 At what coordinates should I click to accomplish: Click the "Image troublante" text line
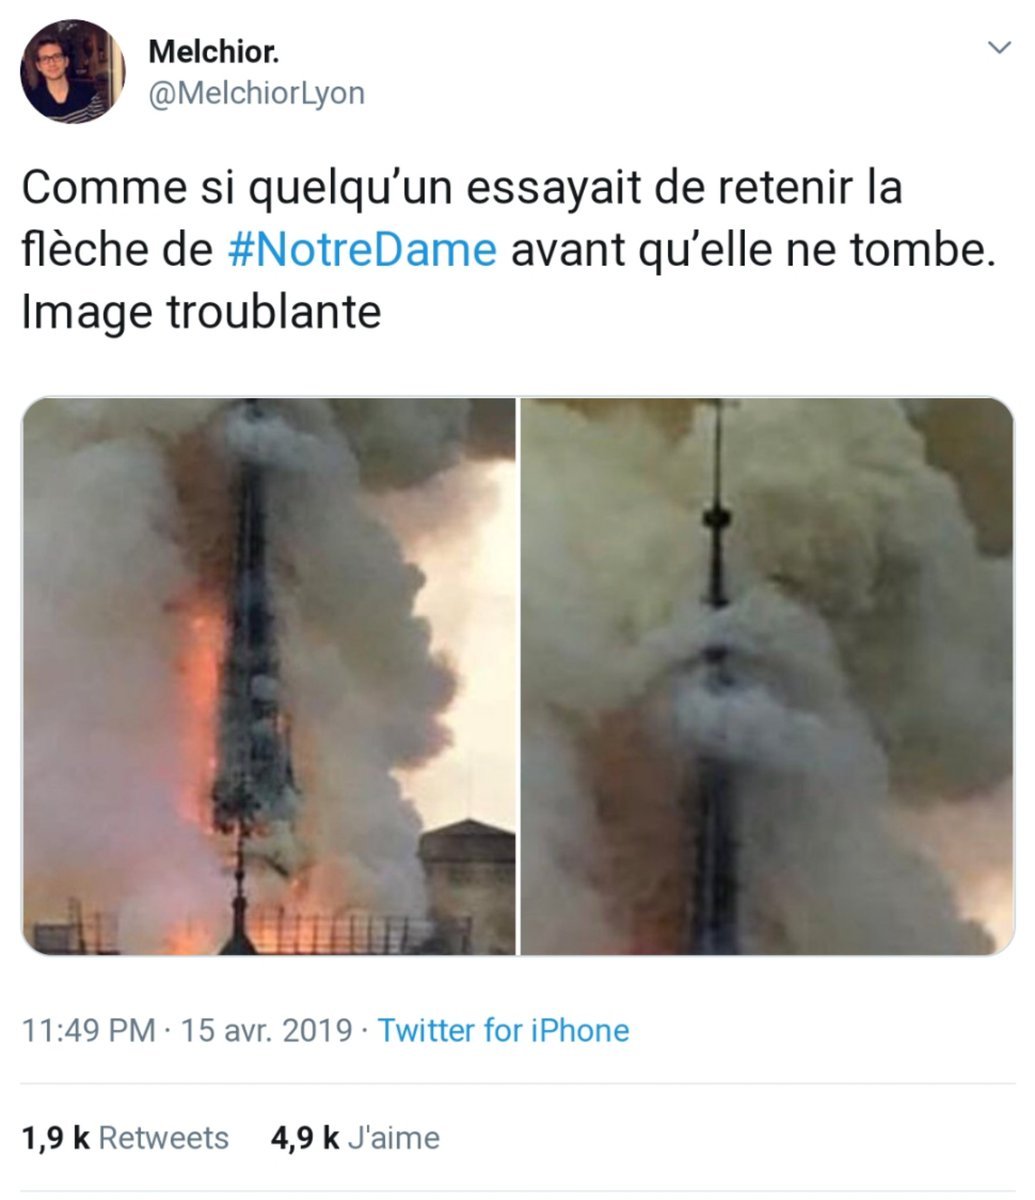201,312
